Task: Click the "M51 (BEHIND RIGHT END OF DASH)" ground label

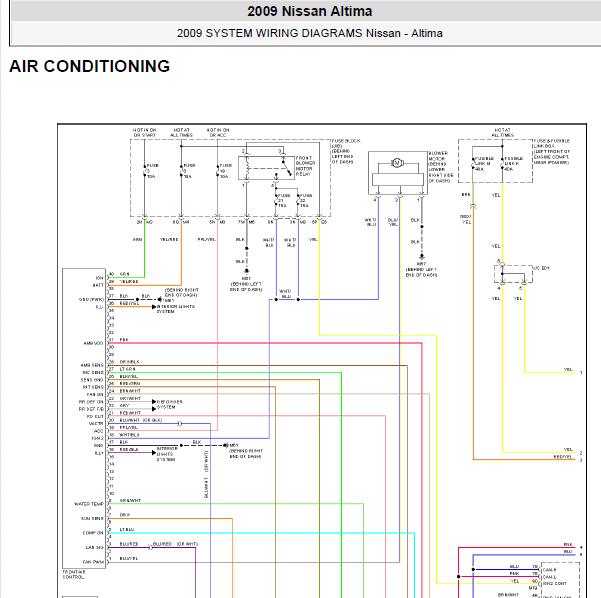Action: pyautogui.click(x=246, y=451)
